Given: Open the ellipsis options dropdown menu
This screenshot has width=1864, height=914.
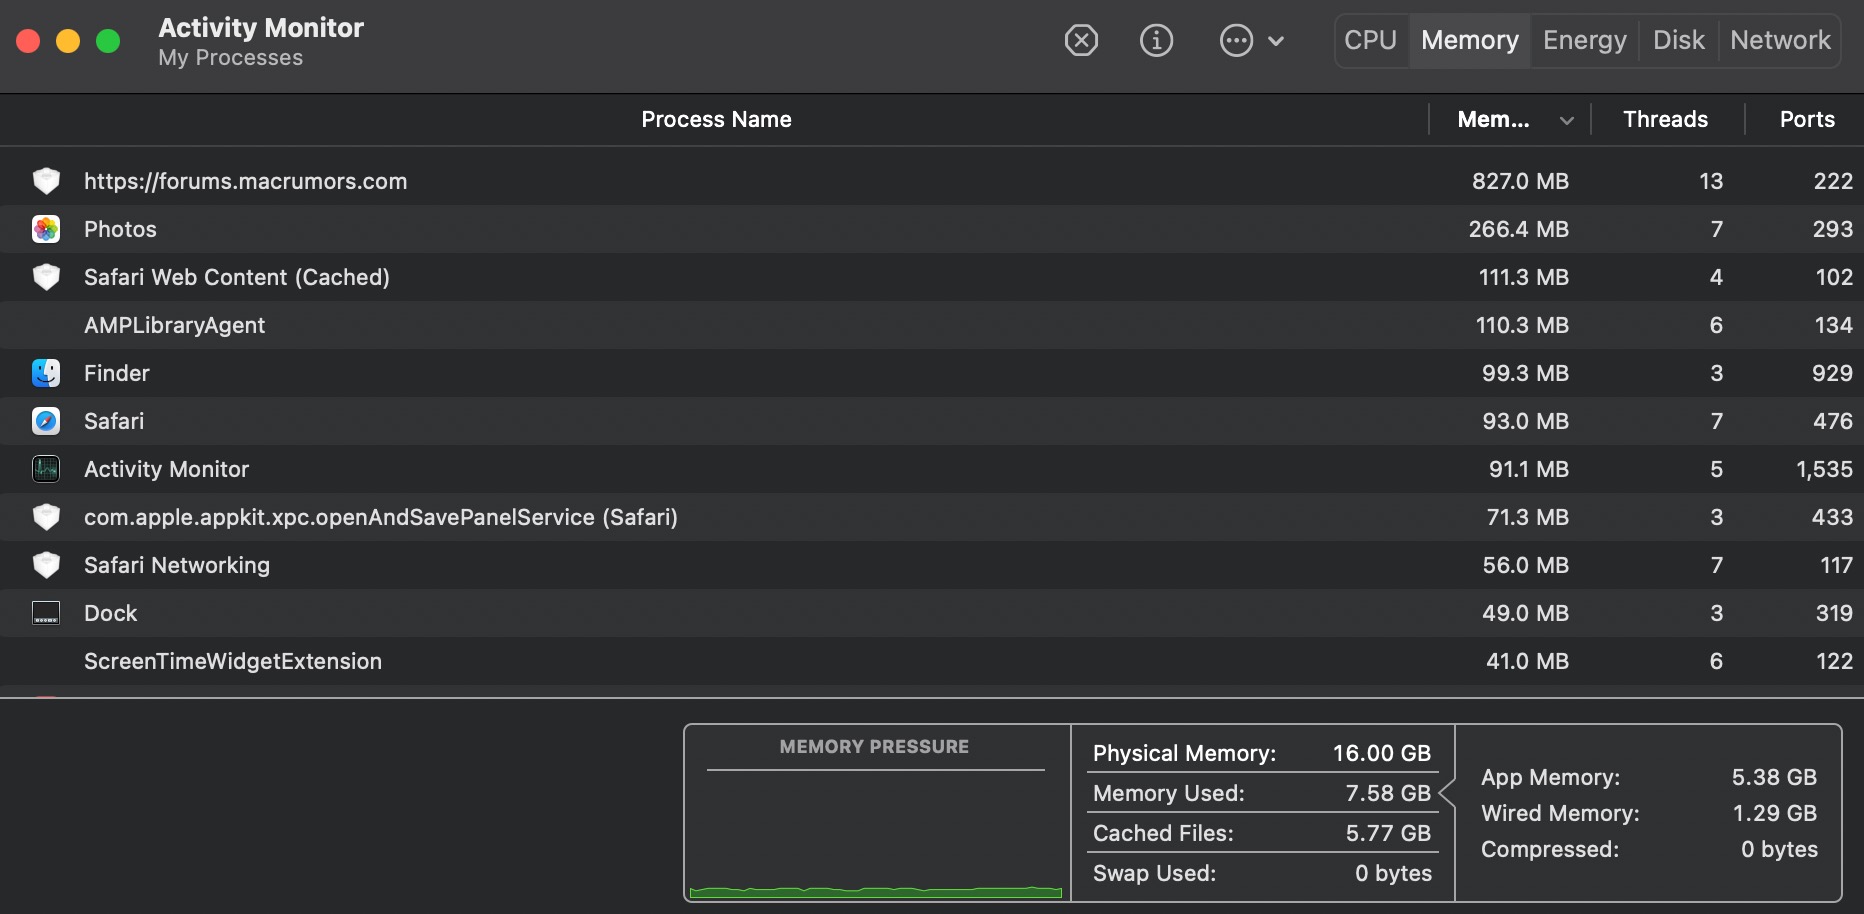Looking at the screenshot, I should [x=1237, y=41].
